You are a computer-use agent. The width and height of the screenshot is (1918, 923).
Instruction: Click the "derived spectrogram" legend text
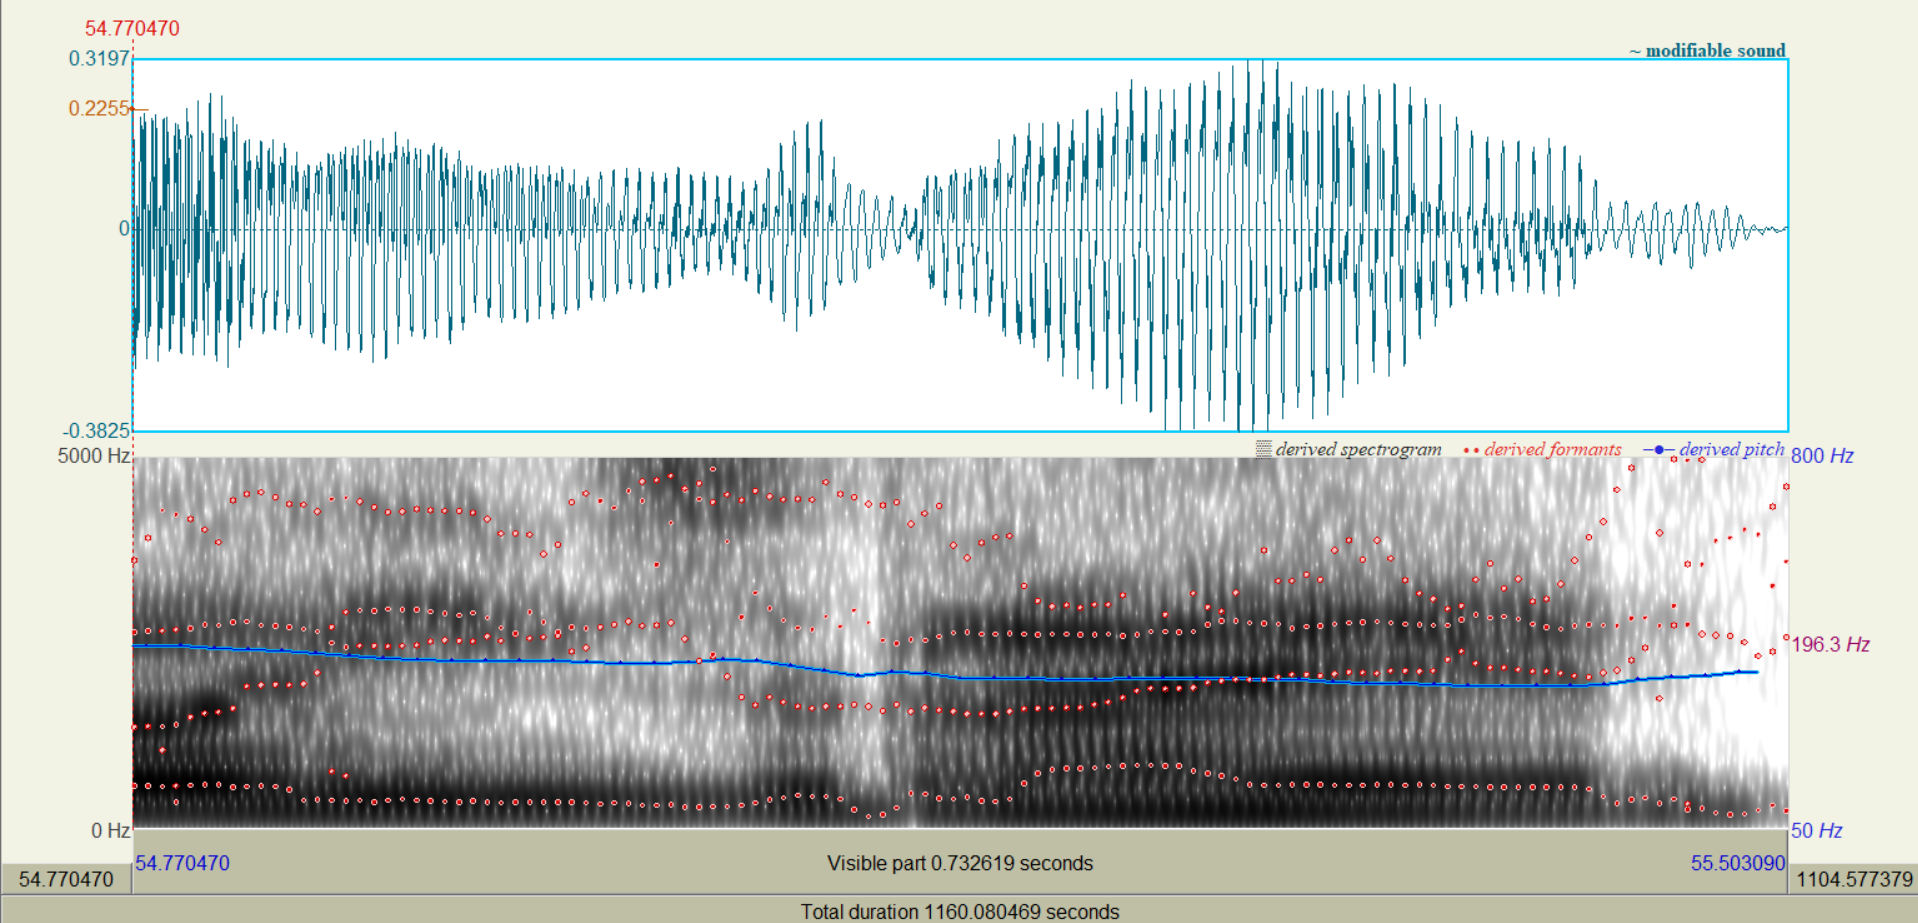coord(1358,450)
